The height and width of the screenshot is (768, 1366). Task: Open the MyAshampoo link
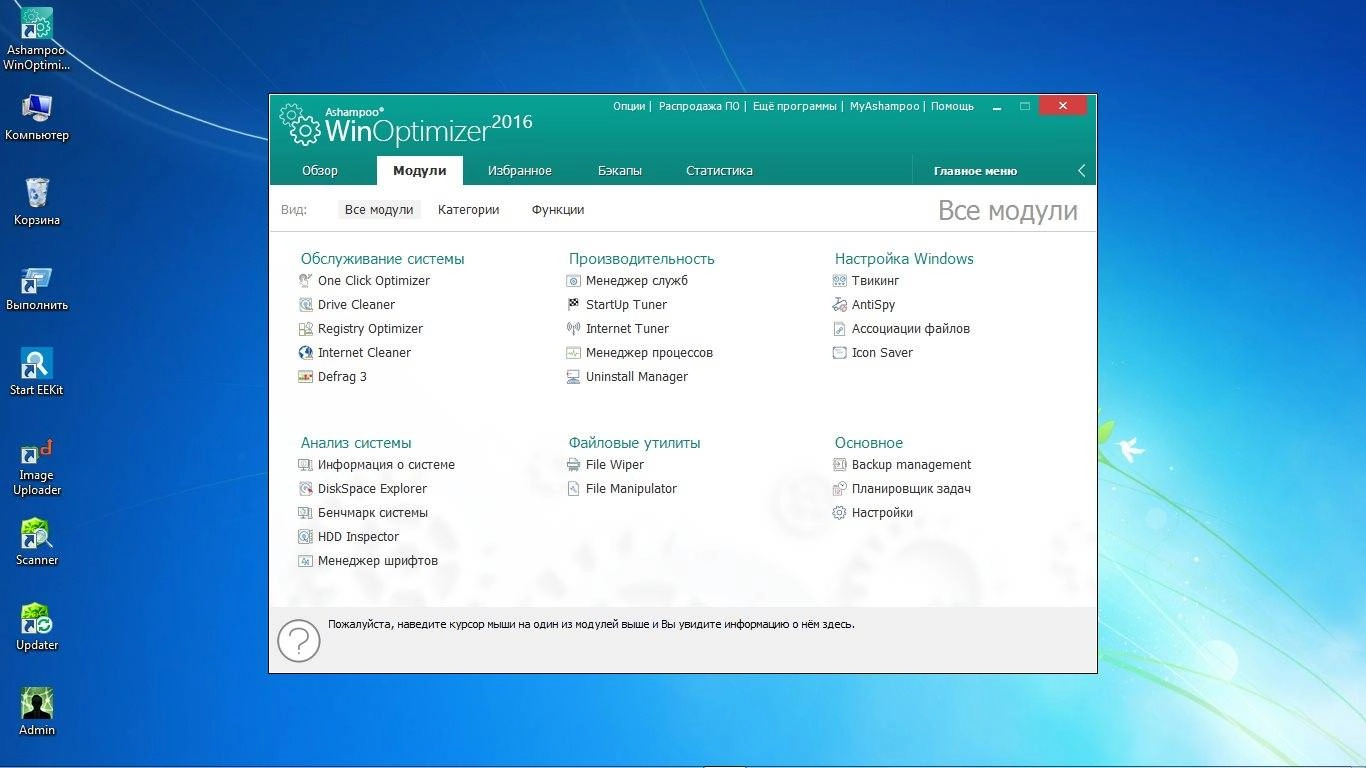point(884,106)
